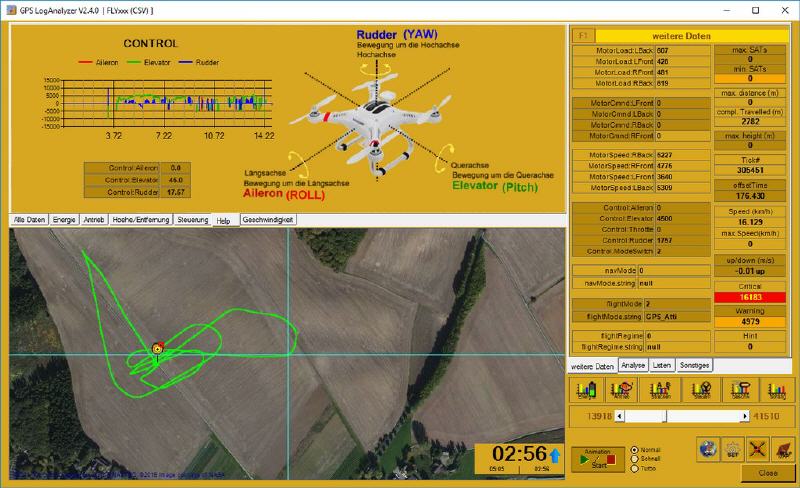The width and height of the screenshot is (800, 488).
Task: Click the Close button
Action: click(767, 473)
